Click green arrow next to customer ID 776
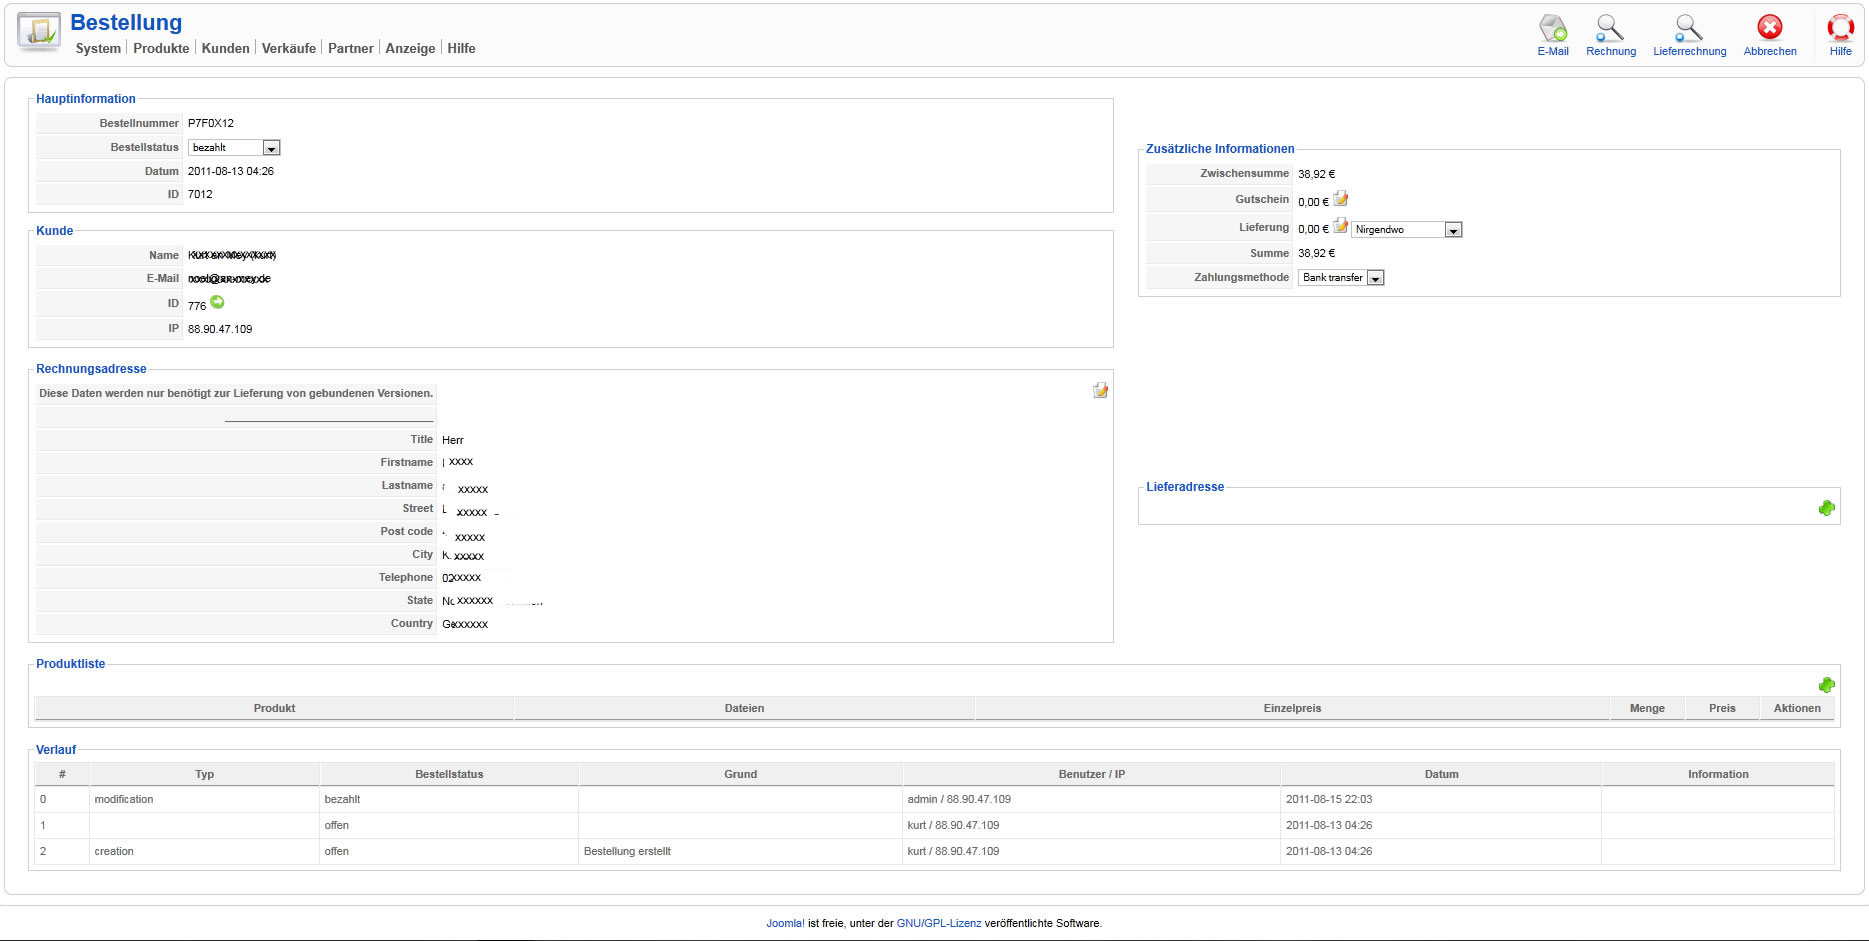 click(217, 302)
